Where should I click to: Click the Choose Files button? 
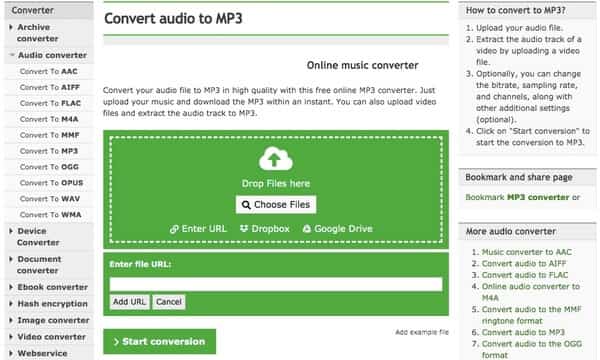click(x=276, y=205)
